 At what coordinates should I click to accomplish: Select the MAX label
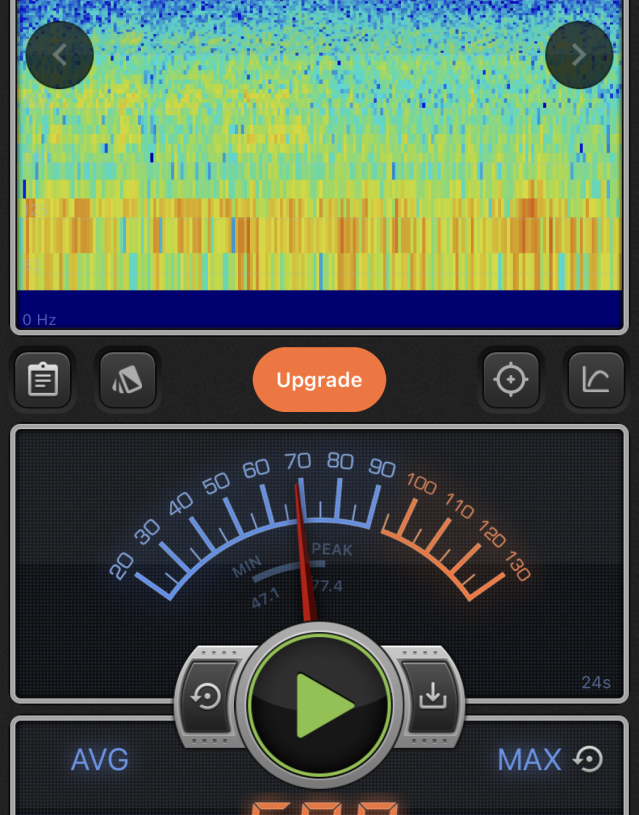(x=529, y=760)
